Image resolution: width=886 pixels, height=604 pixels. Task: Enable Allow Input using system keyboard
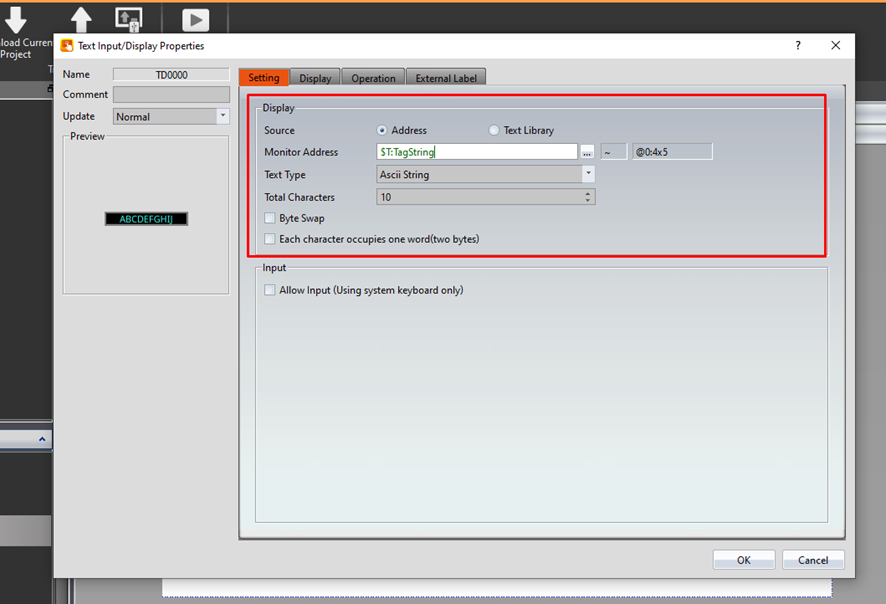point(270,291)
